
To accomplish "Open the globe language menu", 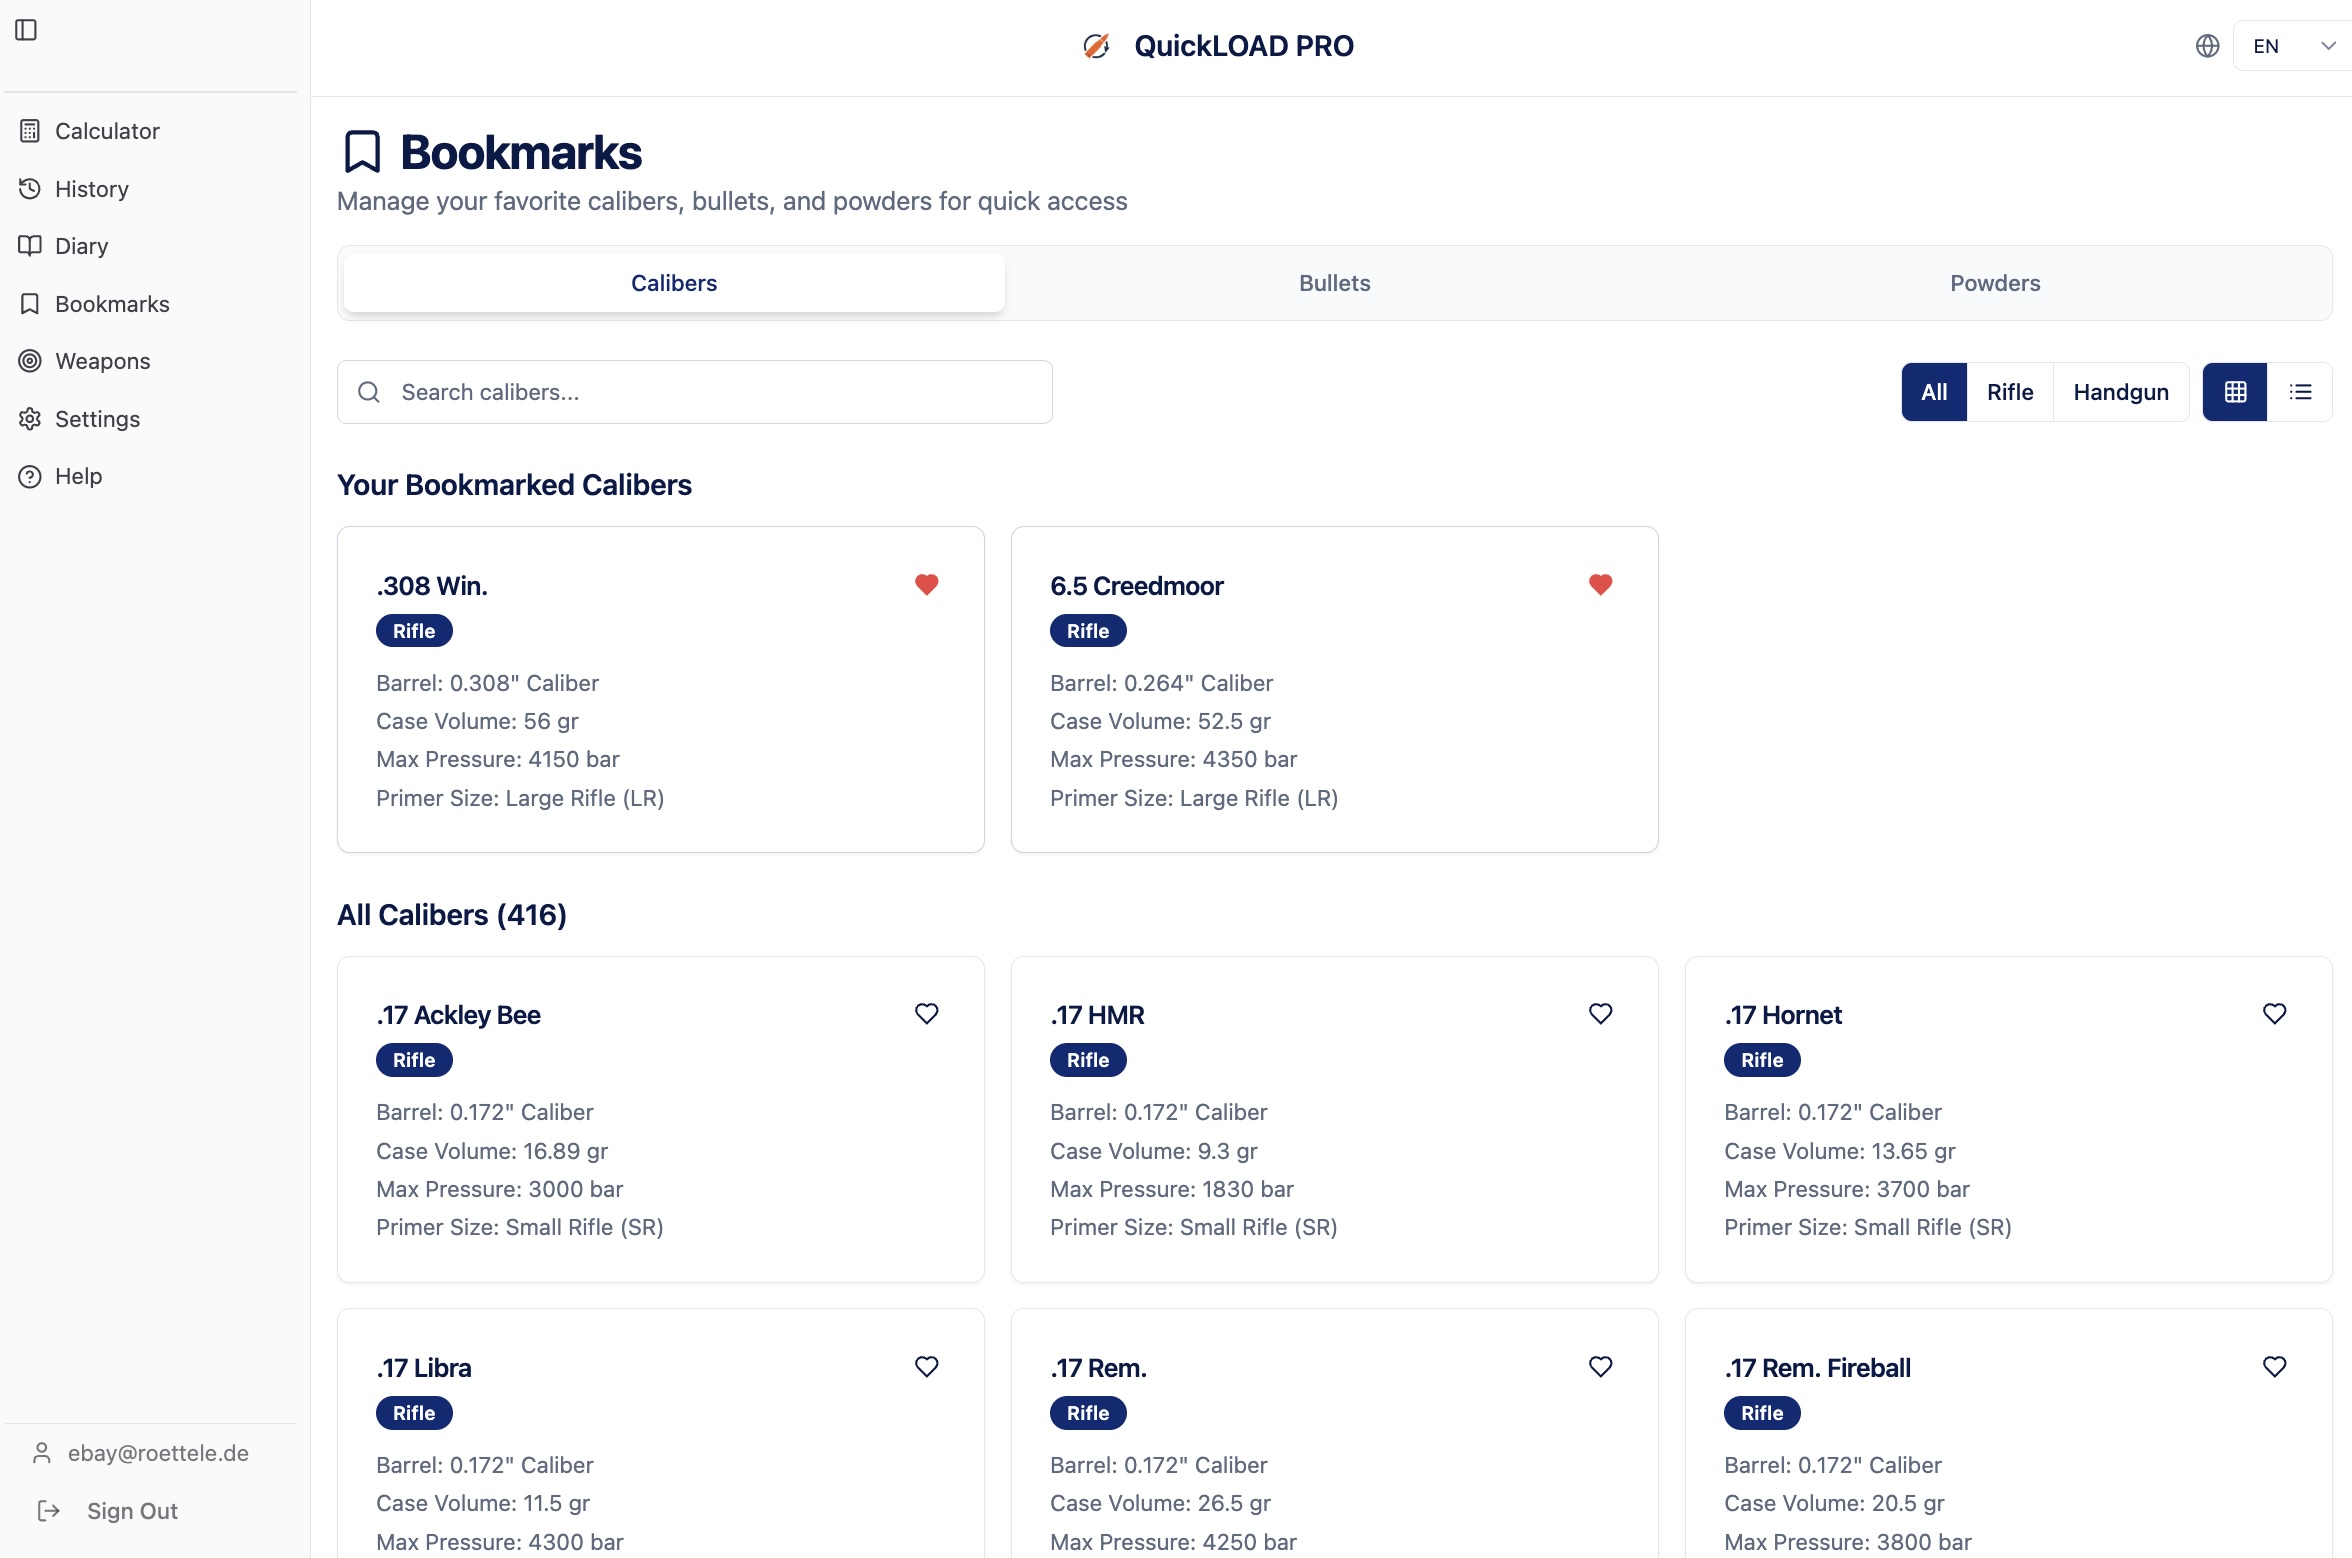I will tap(2207, 45).
